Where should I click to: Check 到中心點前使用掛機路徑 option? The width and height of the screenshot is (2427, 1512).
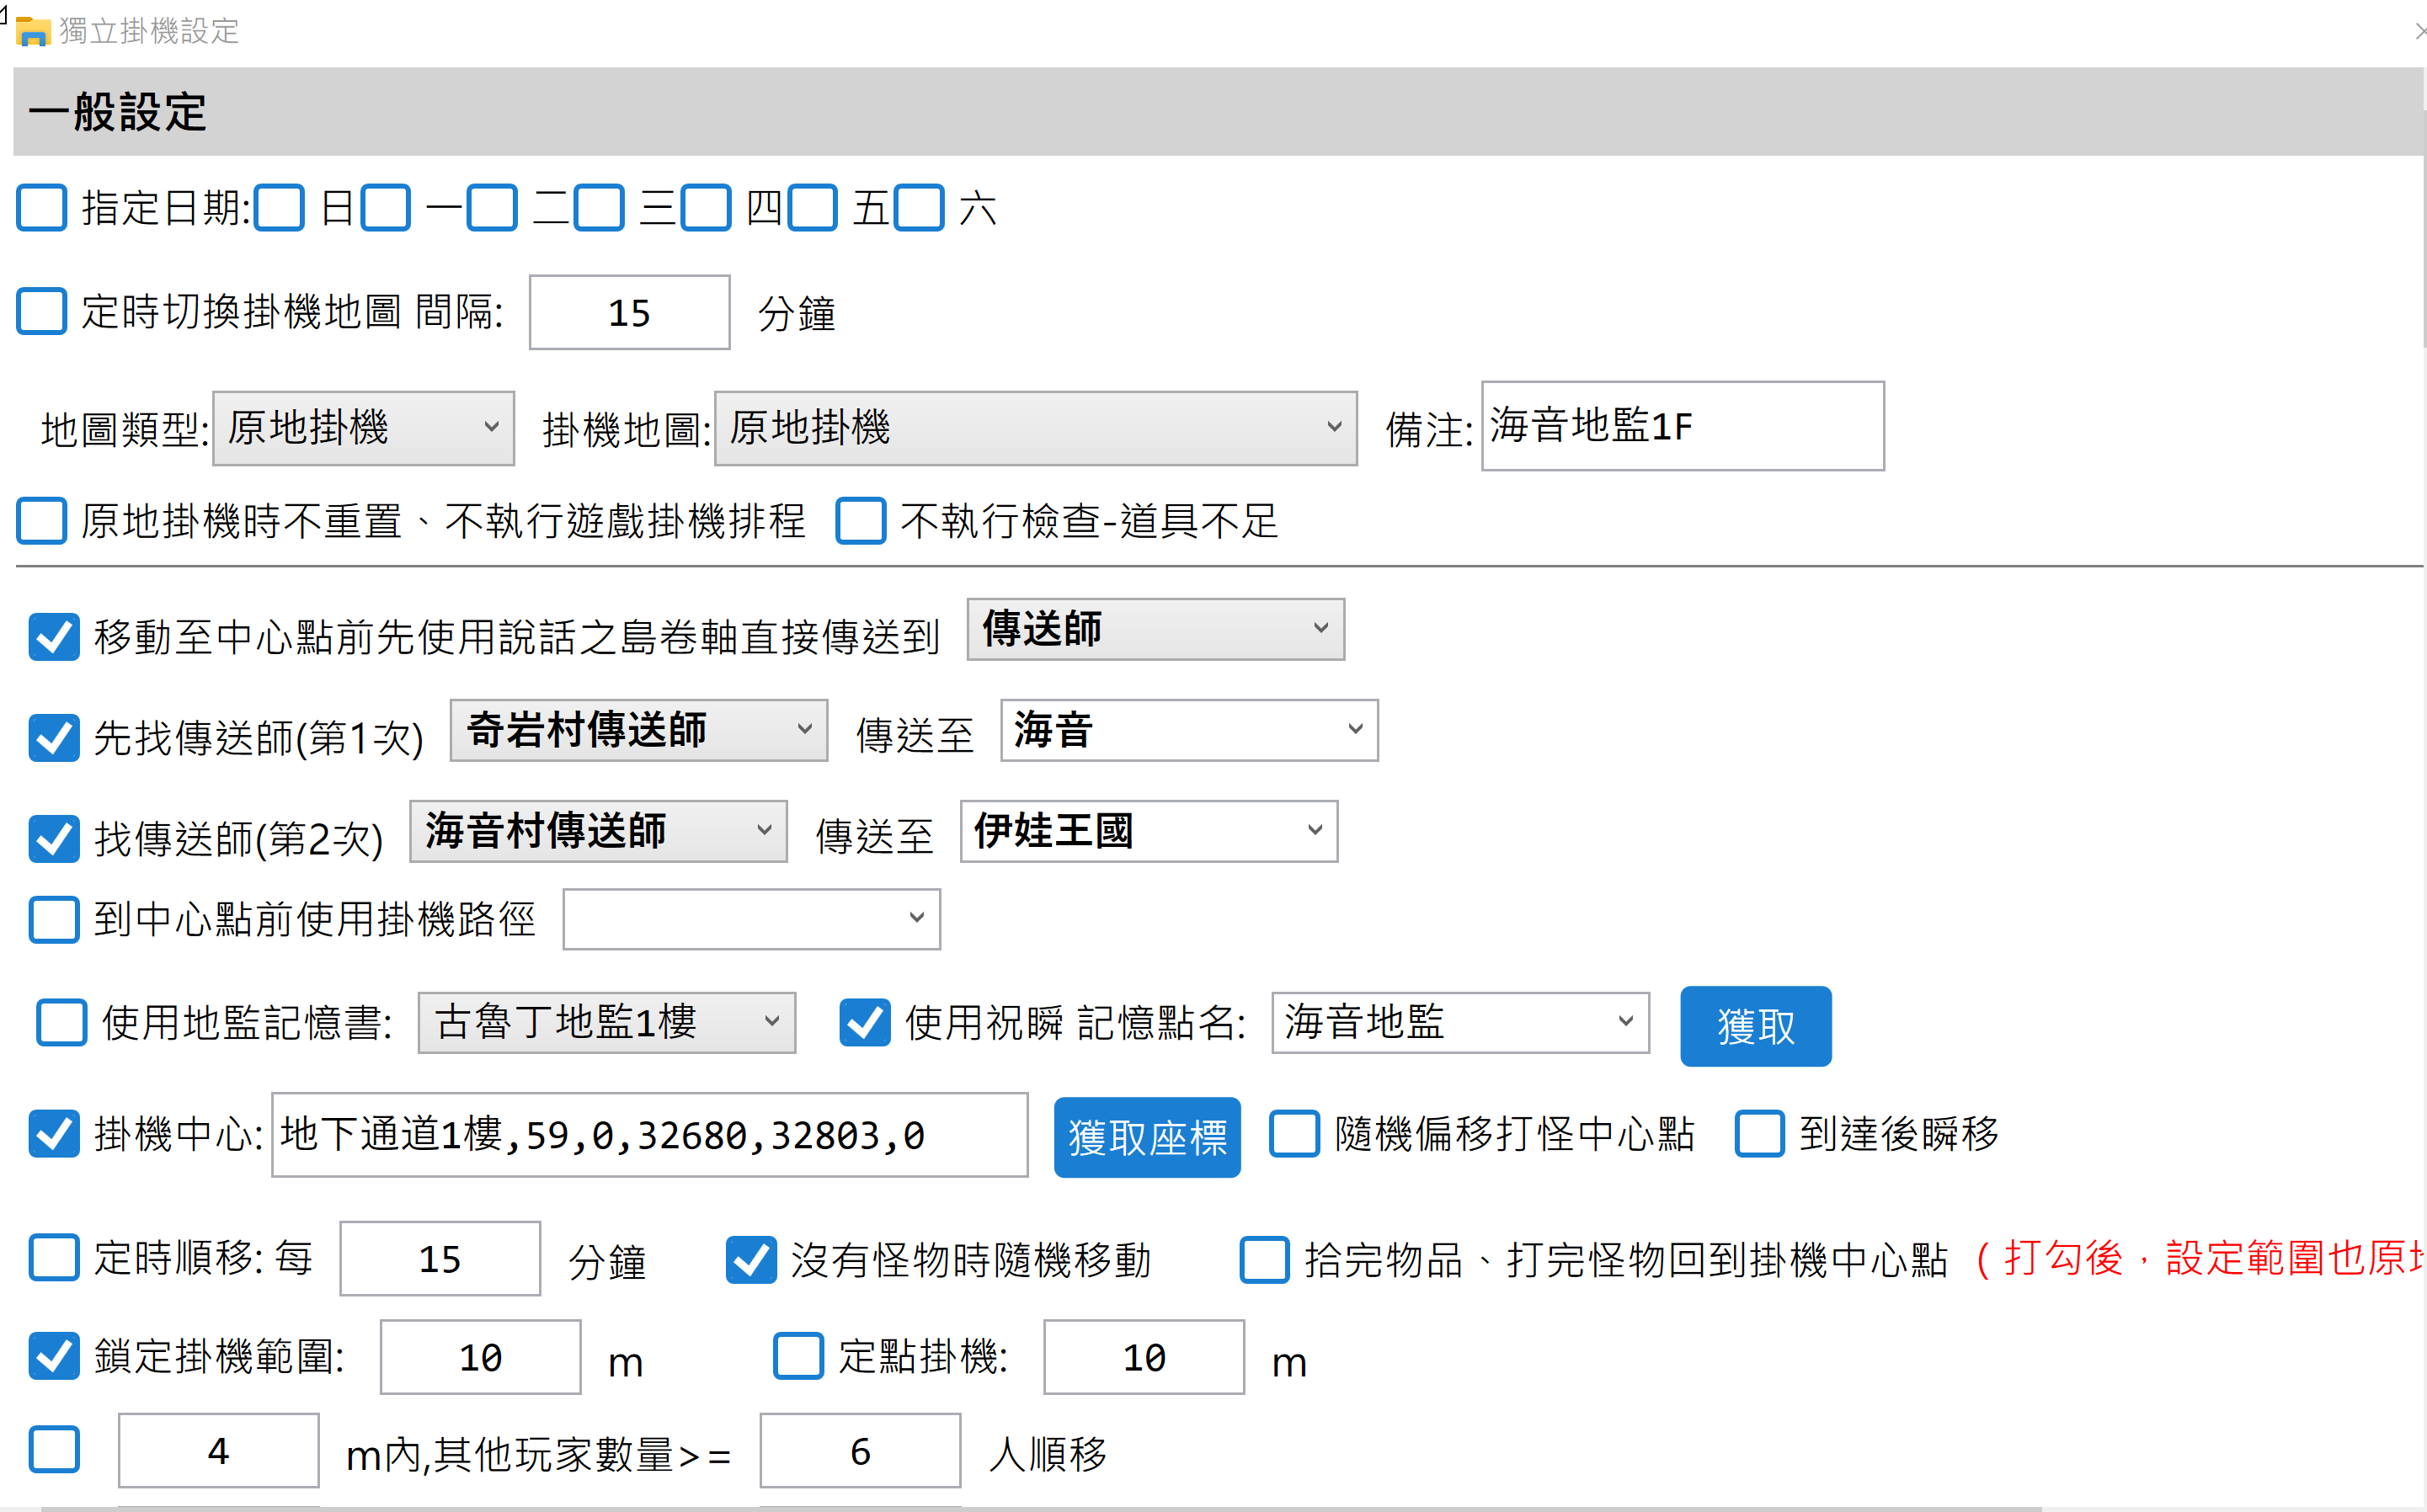coord(54,919)
